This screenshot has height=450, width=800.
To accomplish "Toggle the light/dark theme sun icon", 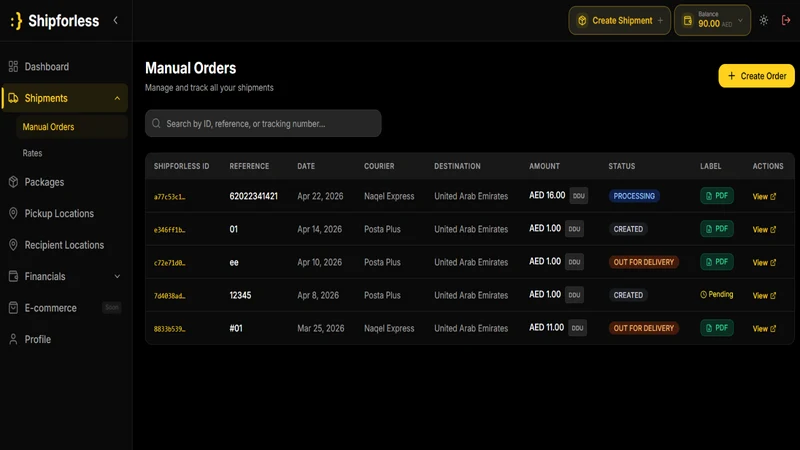I will (763, 20).
